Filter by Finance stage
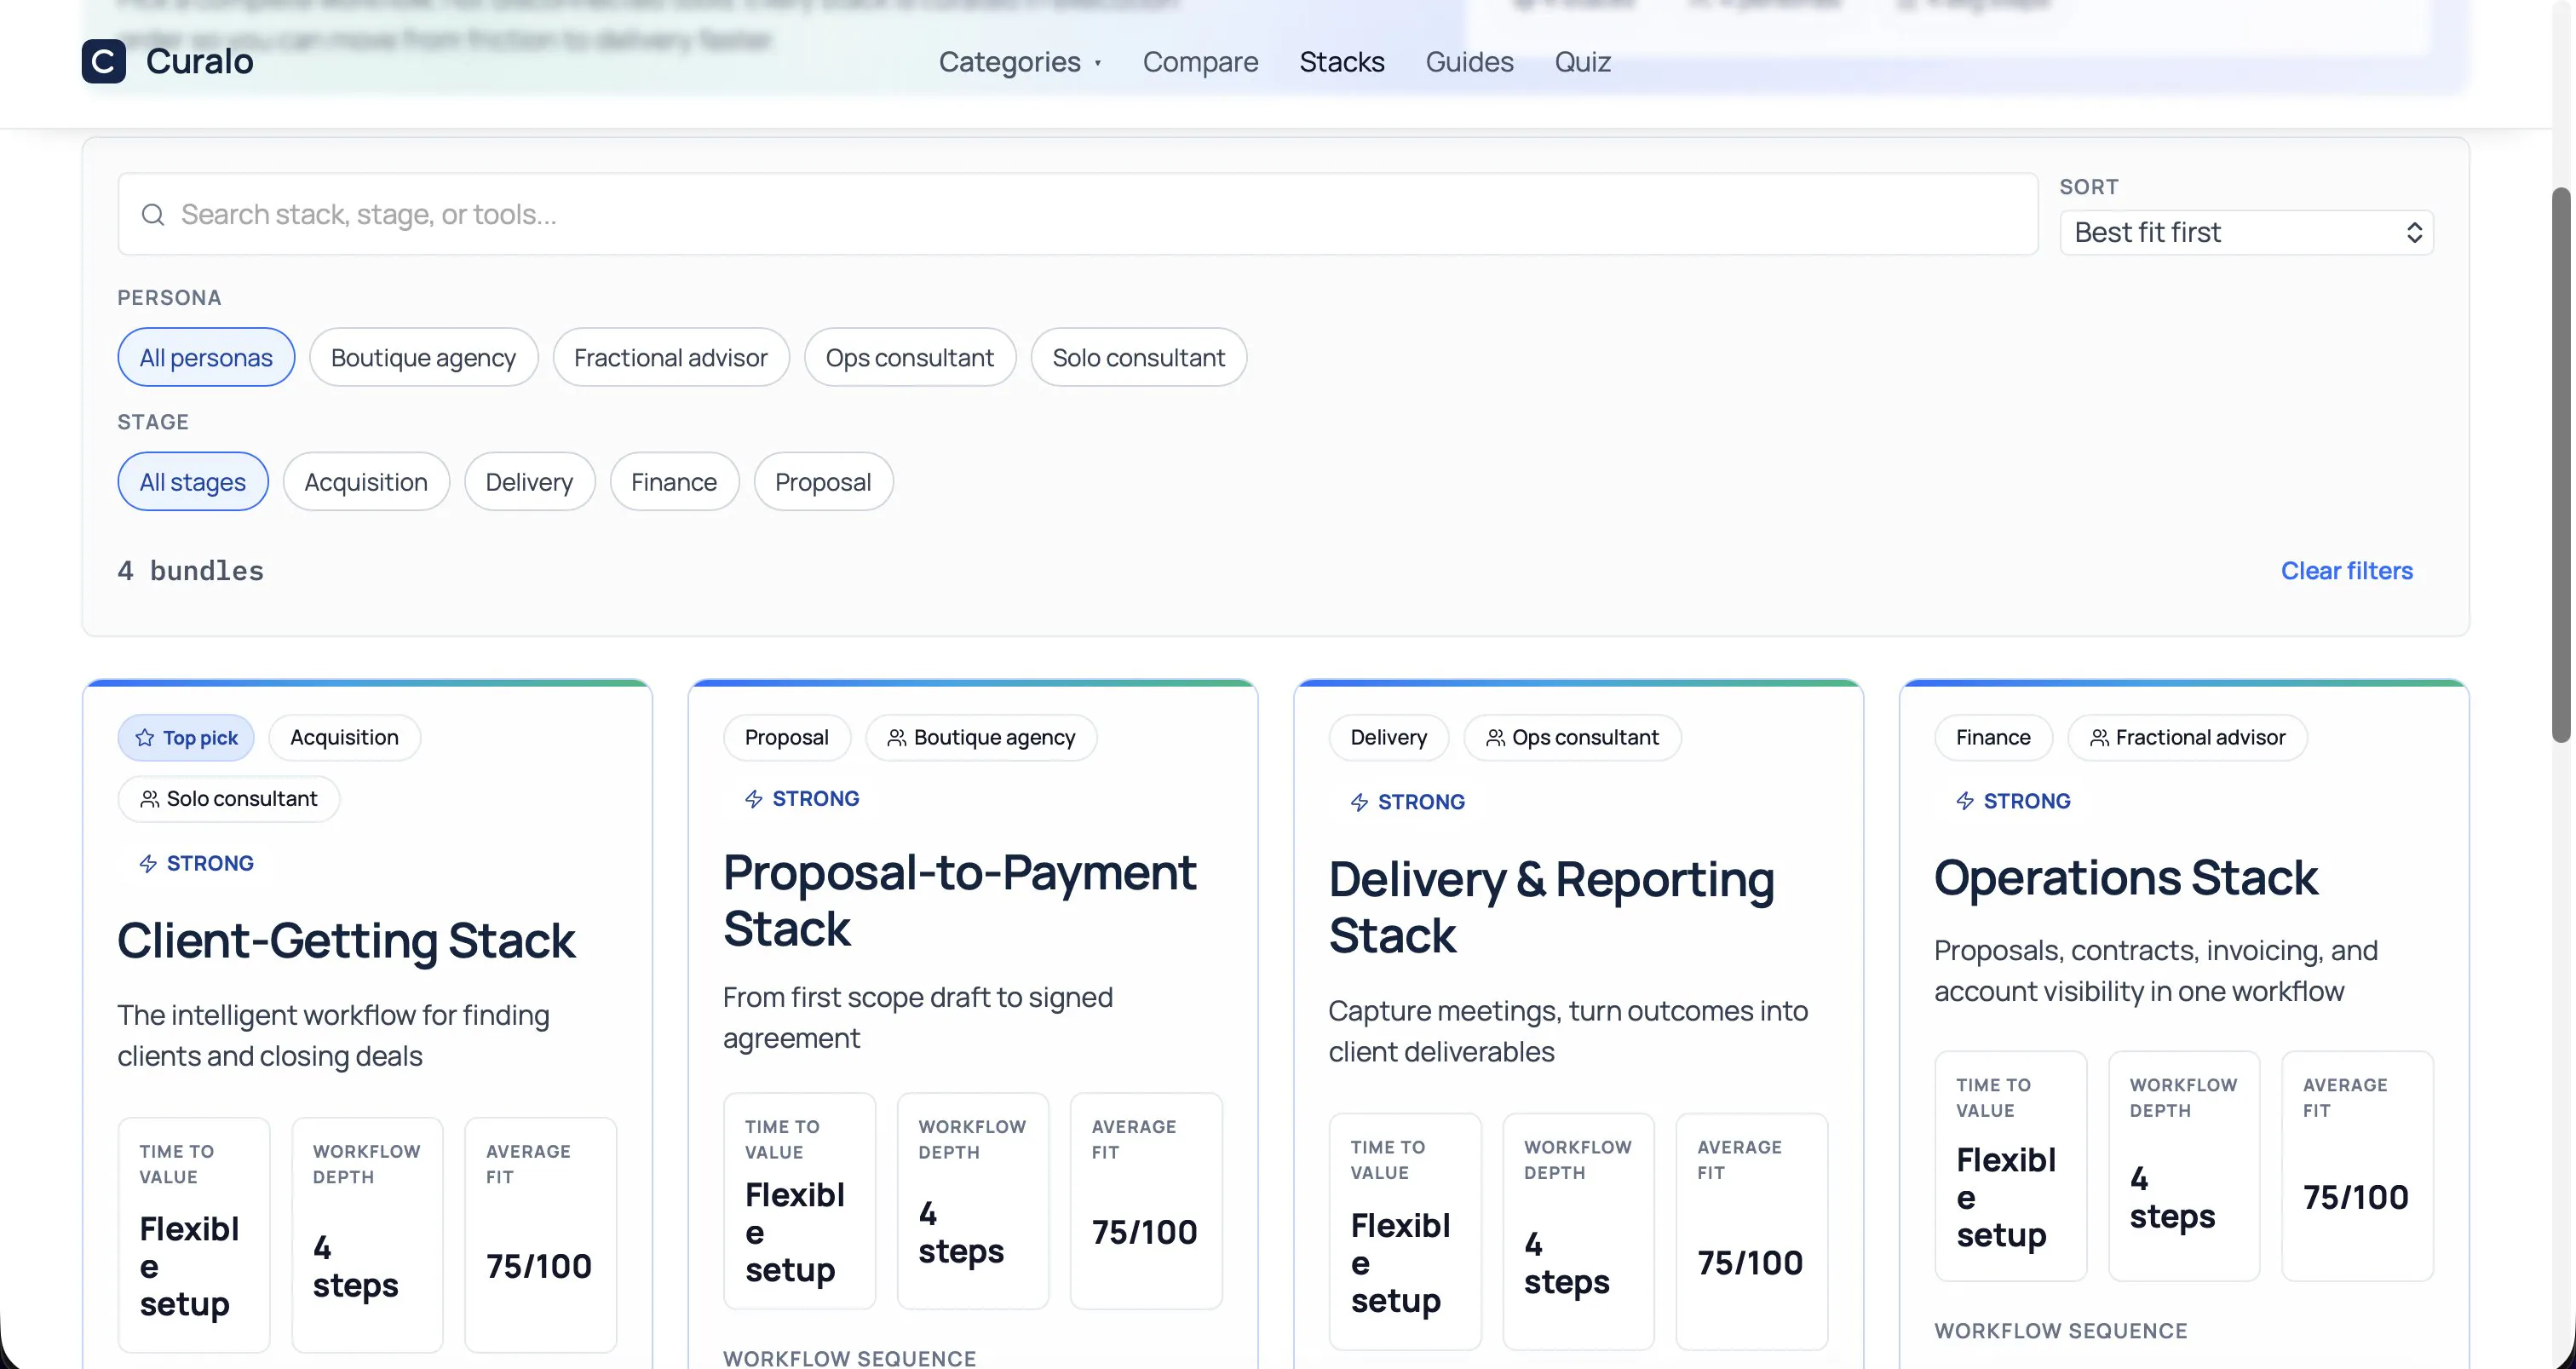Image resolution: width=2576 pixels, height=1369 pixels. (674, 482)
